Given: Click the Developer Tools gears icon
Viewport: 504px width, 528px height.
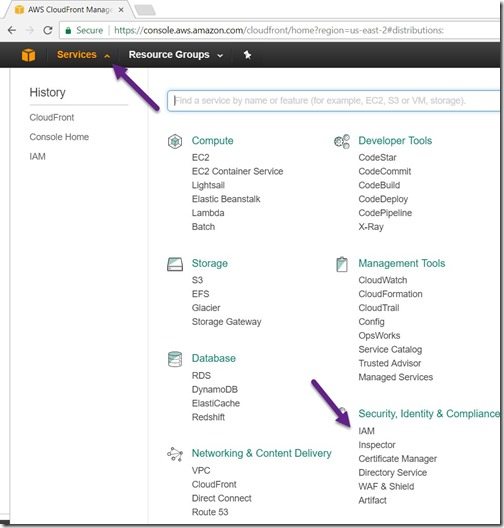Looking at the screenshot, I should click(x=342, y=141).
